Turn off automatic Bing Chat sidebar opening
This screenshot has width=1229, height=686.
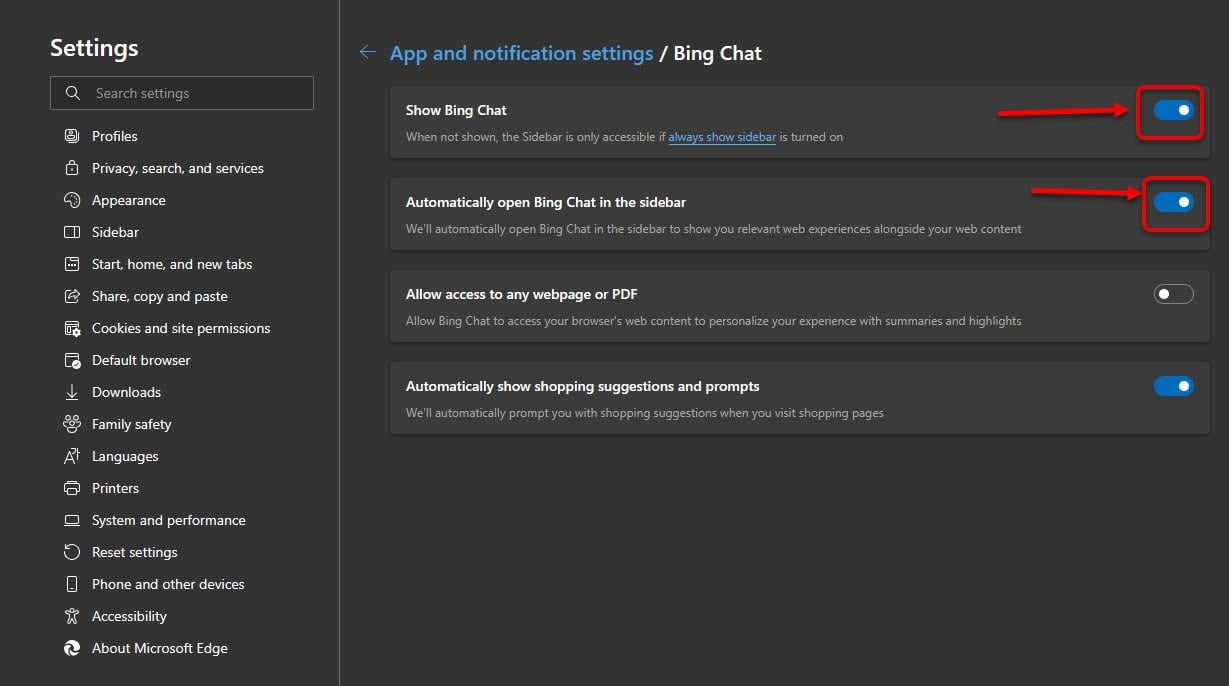tap(1174, 202)
